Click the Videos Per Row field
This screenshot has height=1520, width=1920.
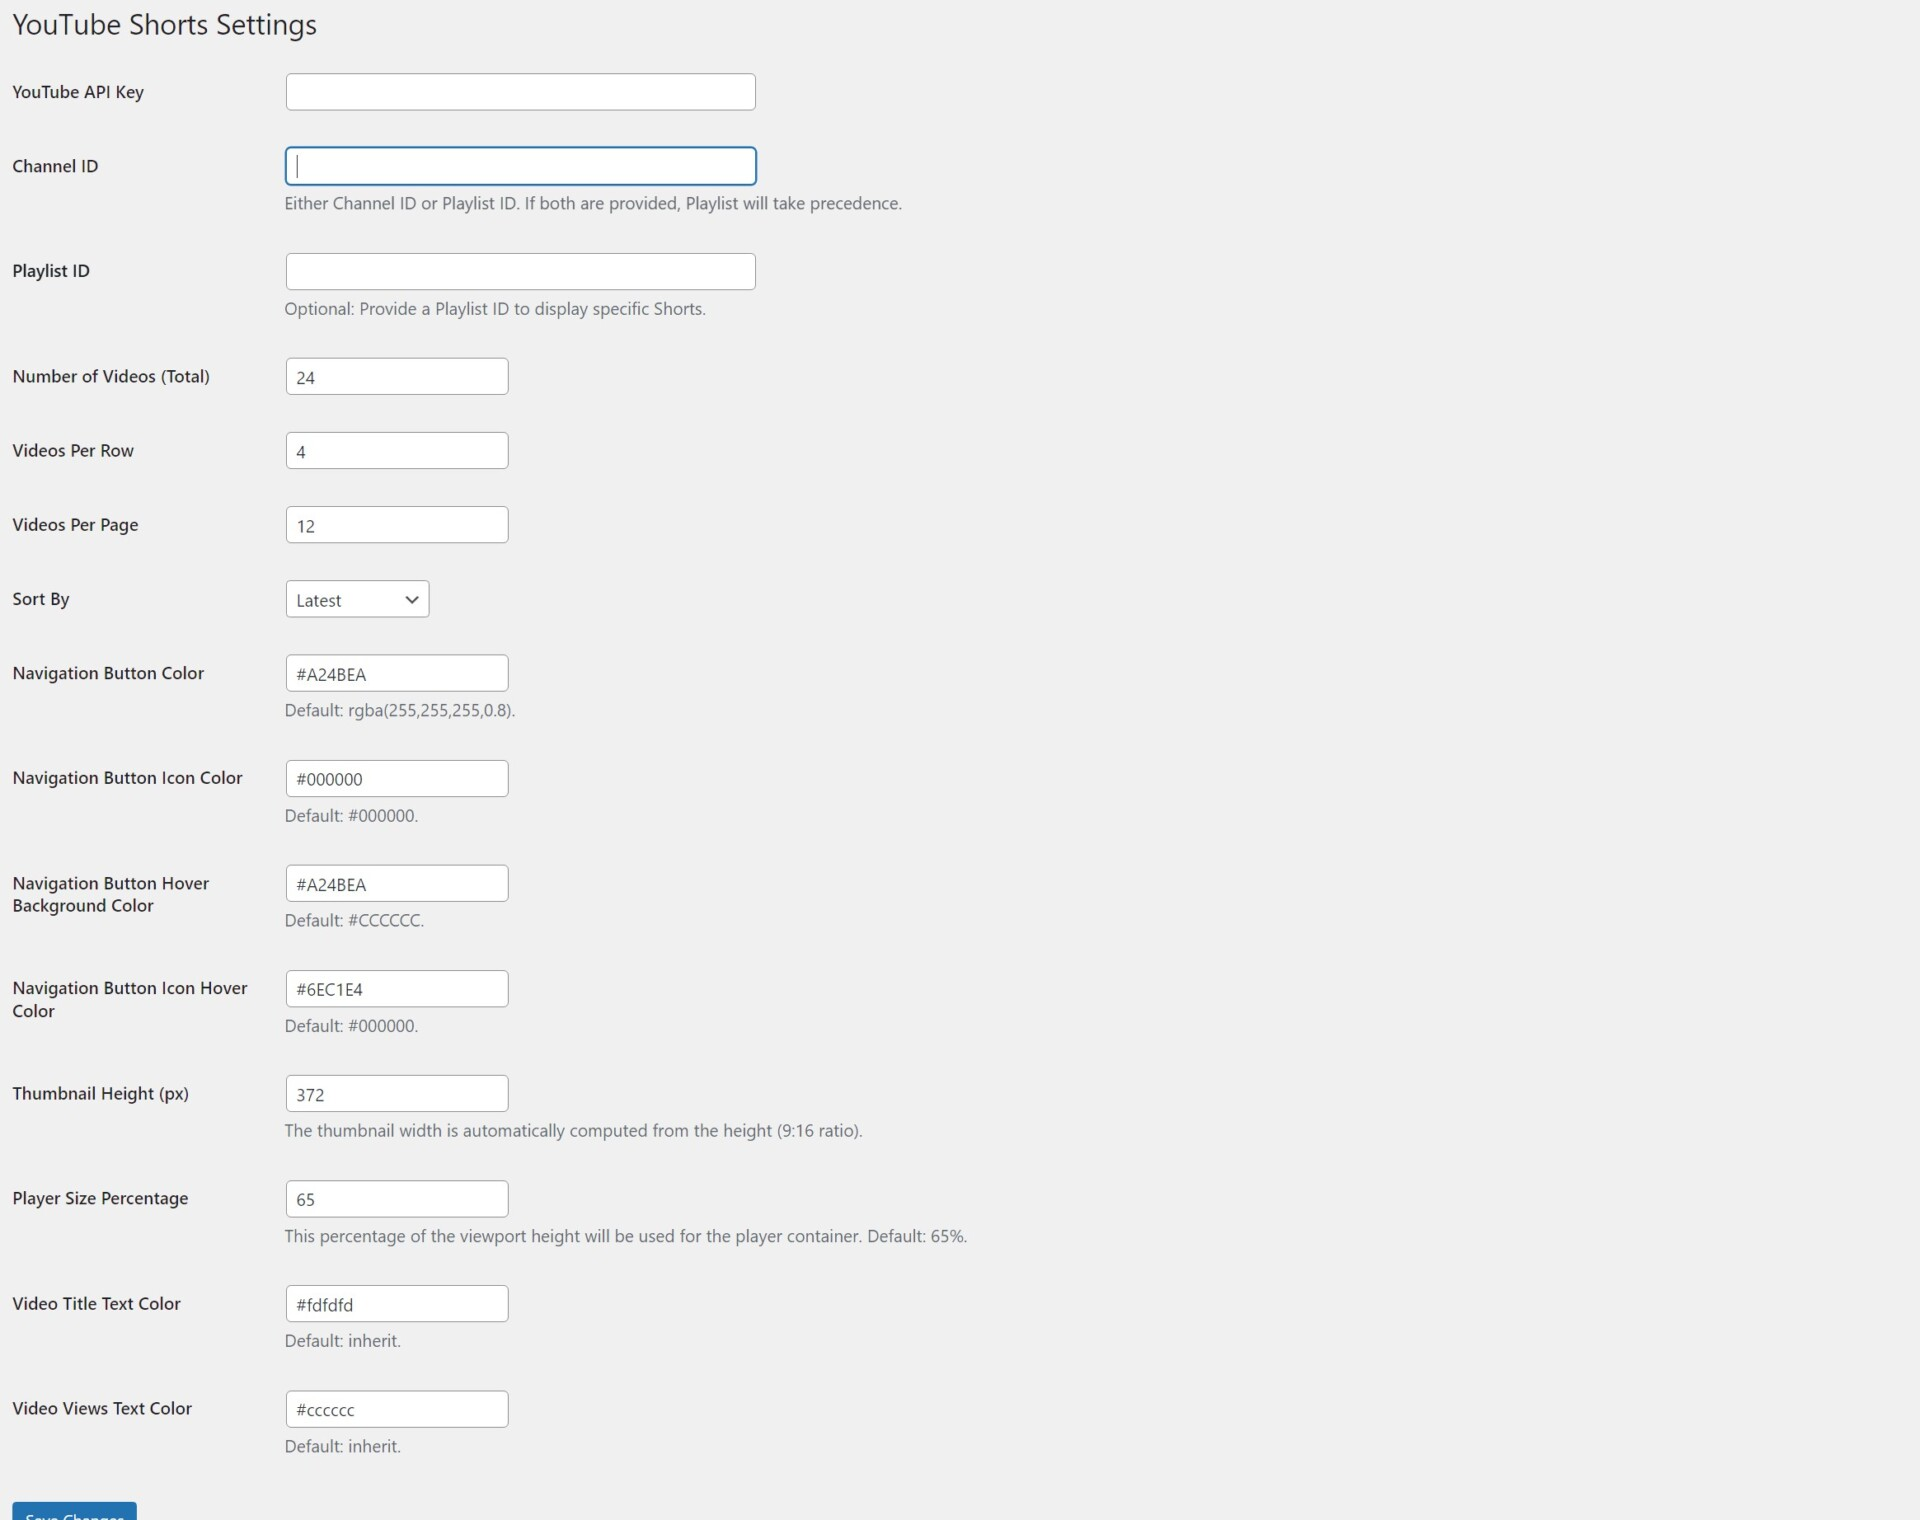click(x=397, y=451)
